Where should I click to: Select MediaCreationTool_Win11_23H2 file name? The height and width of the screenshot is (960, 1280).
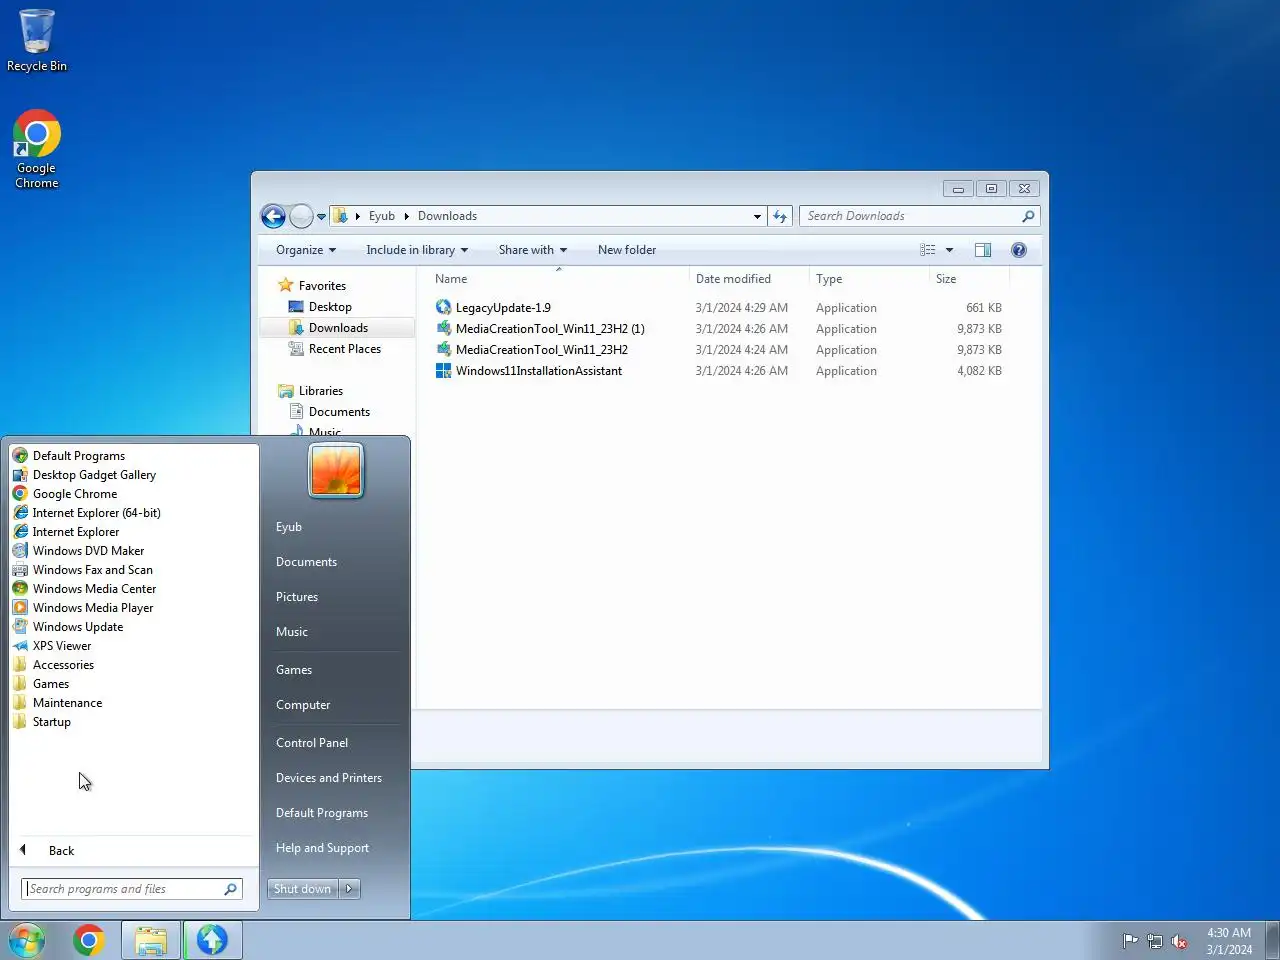(x=542, y=350)
